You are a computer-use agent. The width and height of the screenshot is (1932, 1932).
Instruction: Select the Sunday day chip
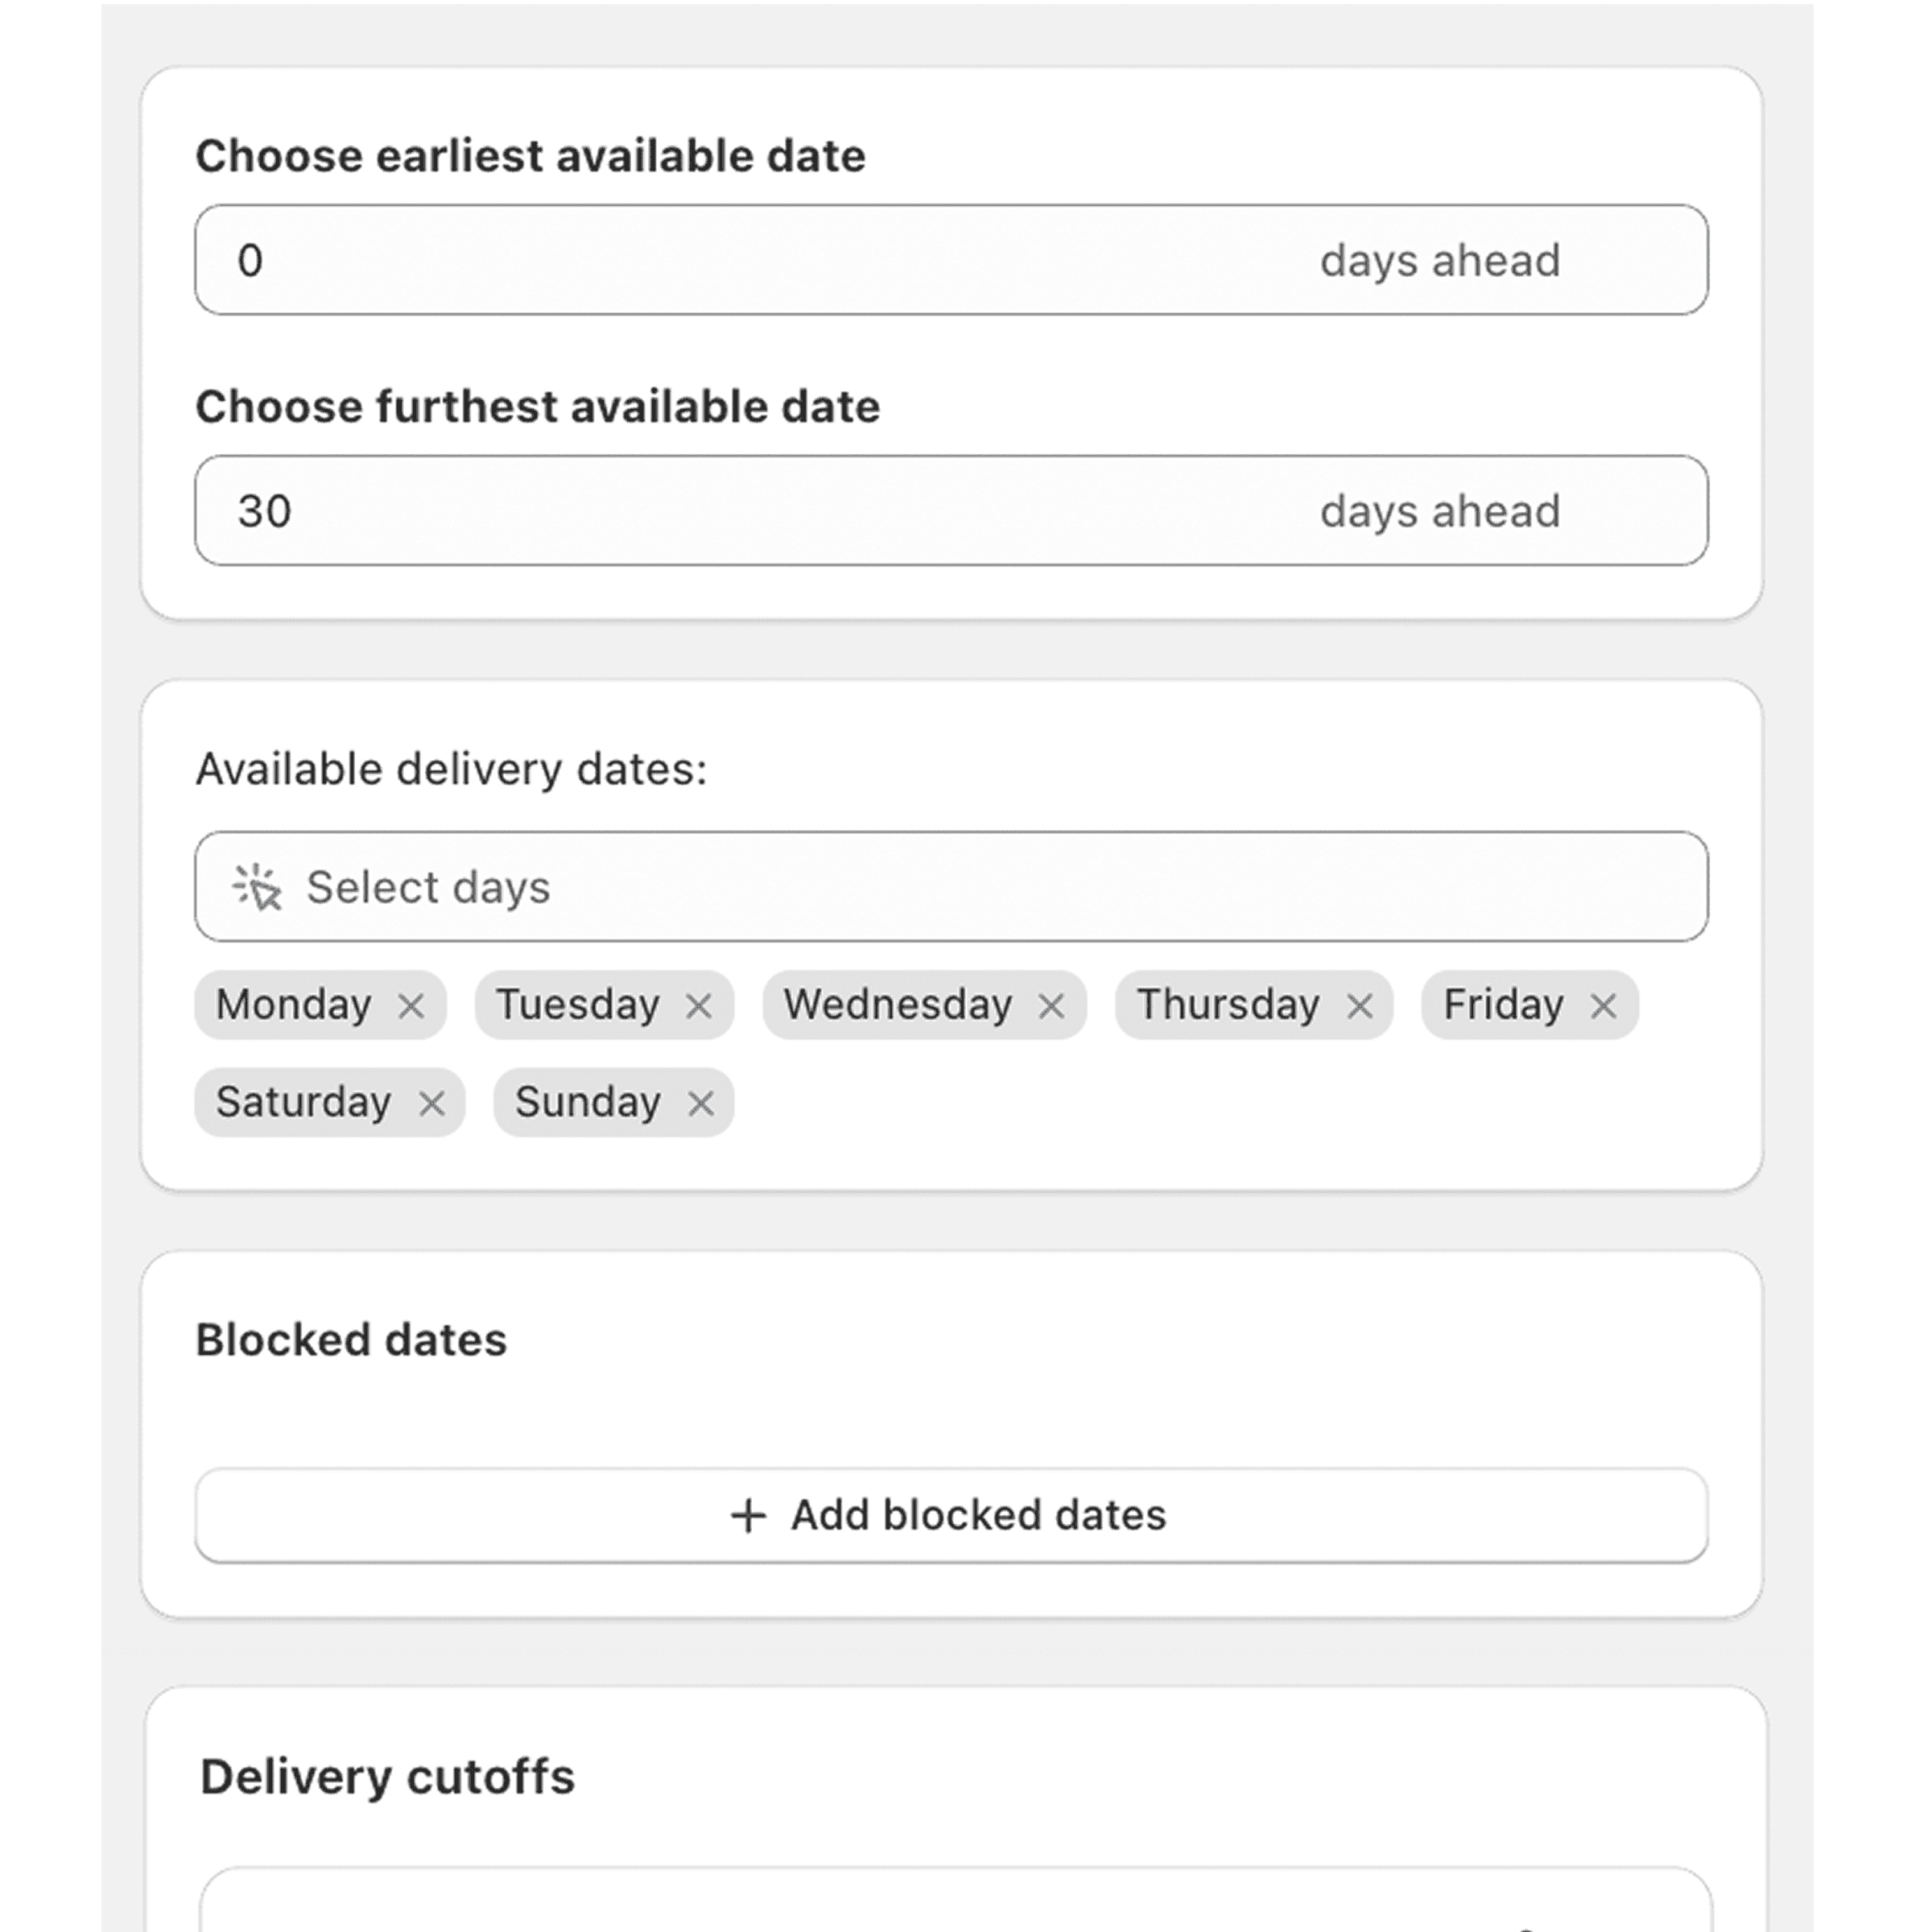(x=587, y=1102)
